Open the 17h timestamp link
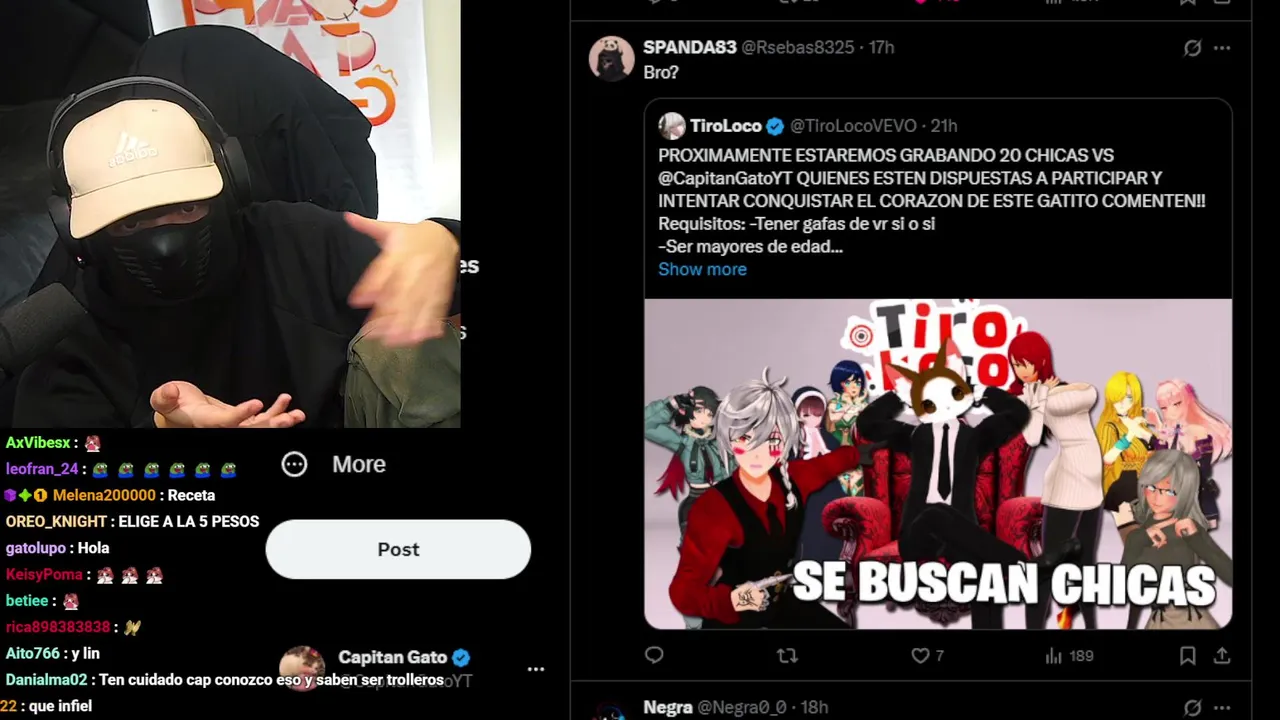Image resolution: width=1280 pixels, height=720 pixels. [x=881, y=47]
